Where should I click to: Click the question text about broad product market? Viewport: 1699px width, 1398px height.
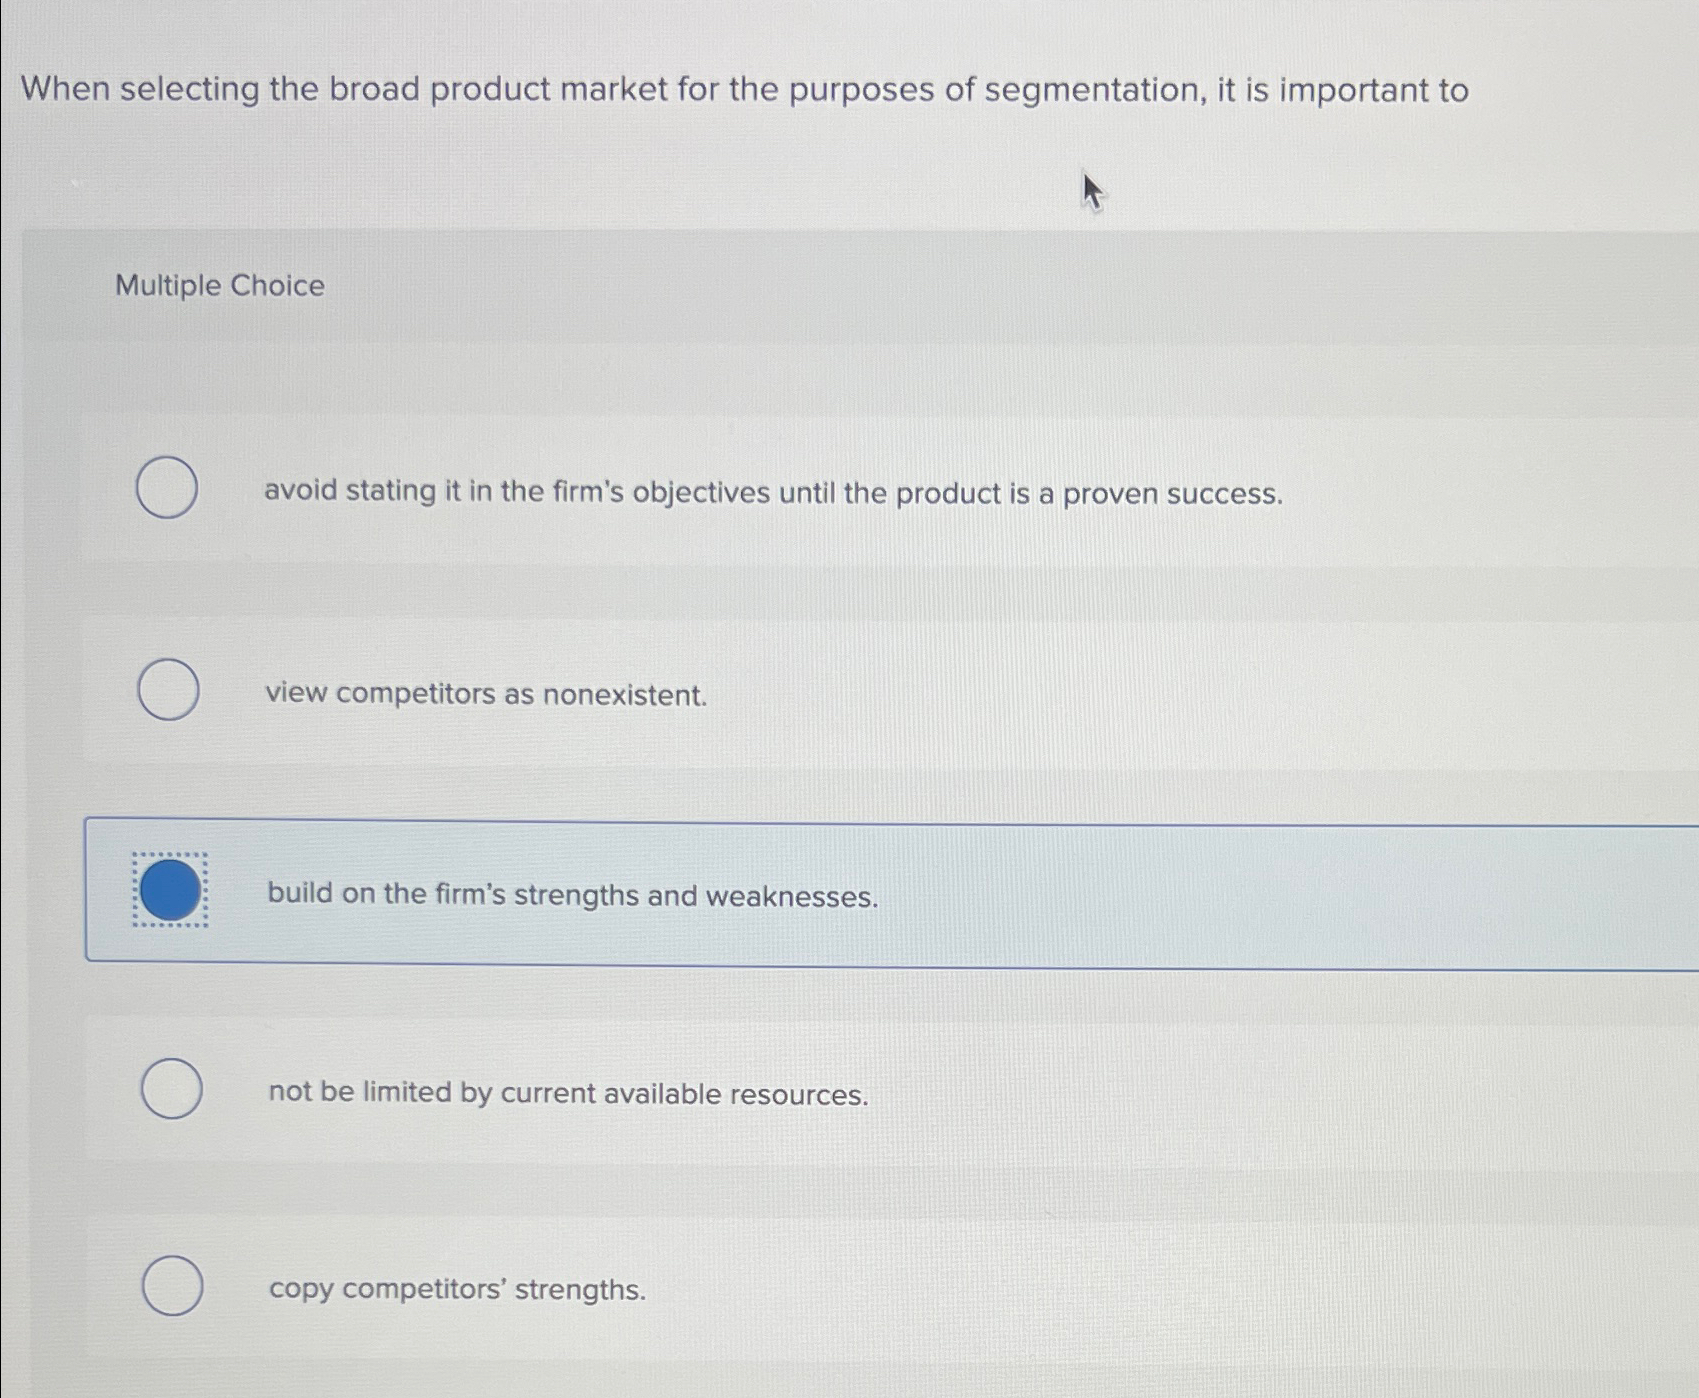[x=746, y=90]
